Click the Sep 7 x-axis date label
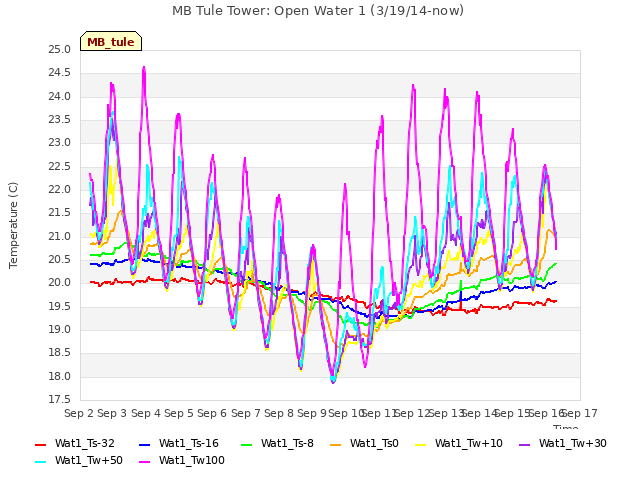 point(246,414)
